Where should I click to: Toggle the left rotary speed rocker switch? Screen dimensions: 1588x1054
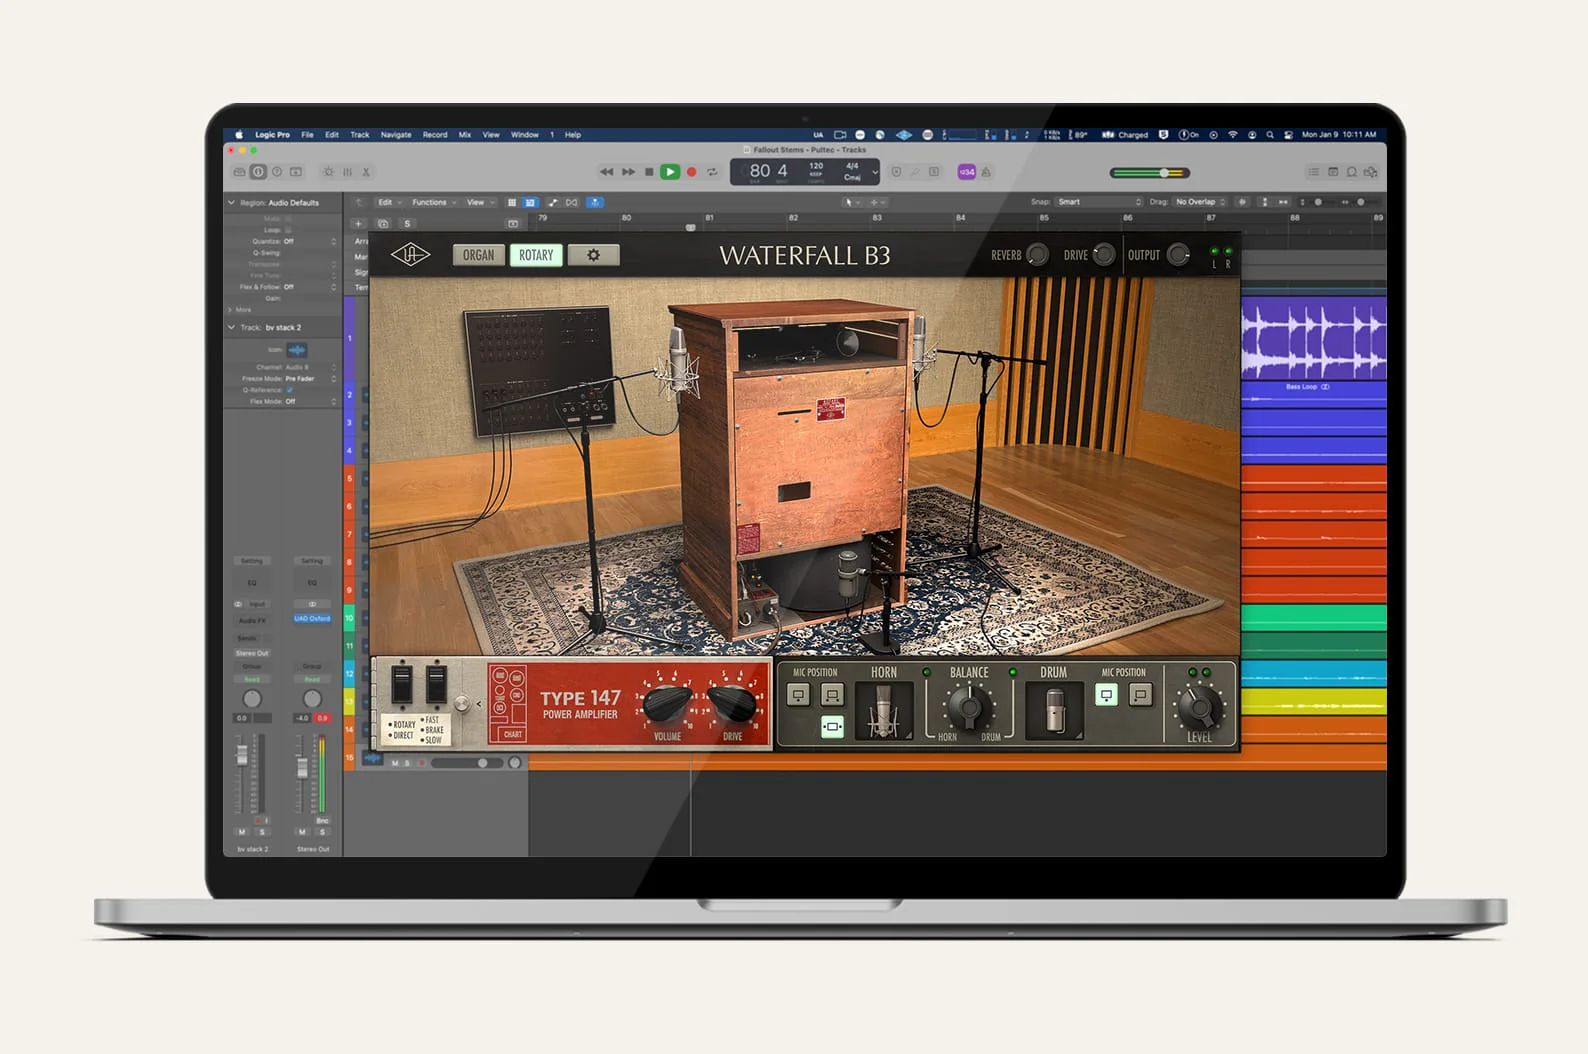coord(402,685)
